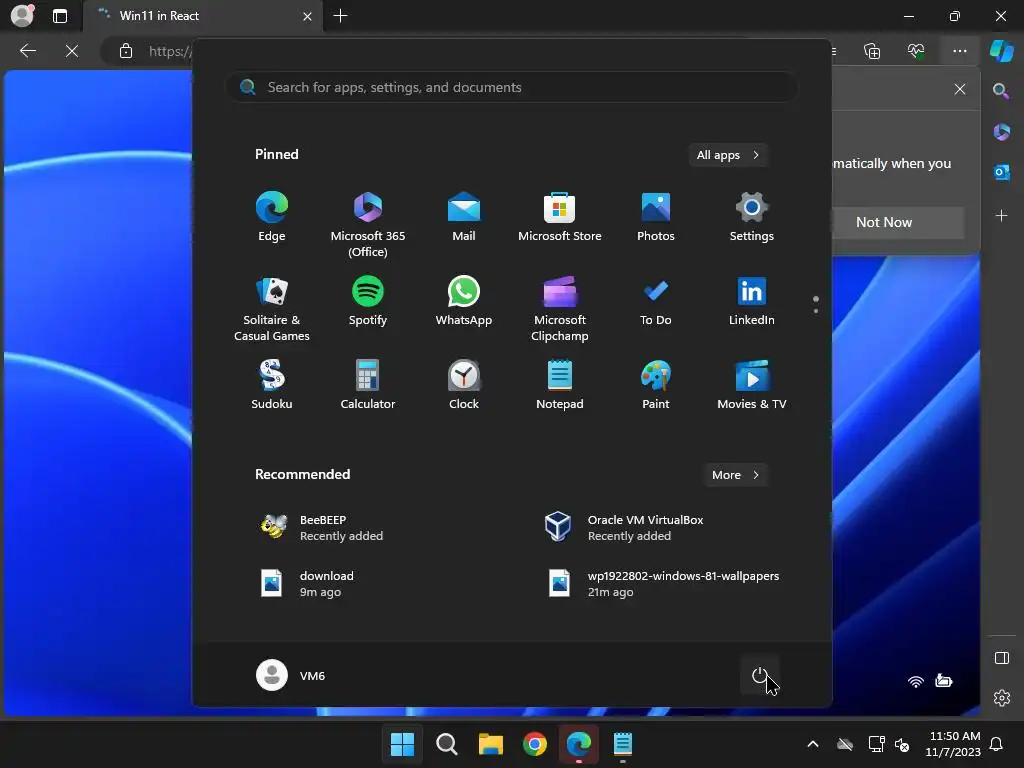Launch Calculator
This screenshot has height=768, width=1024.
click(x=368, y=385)
